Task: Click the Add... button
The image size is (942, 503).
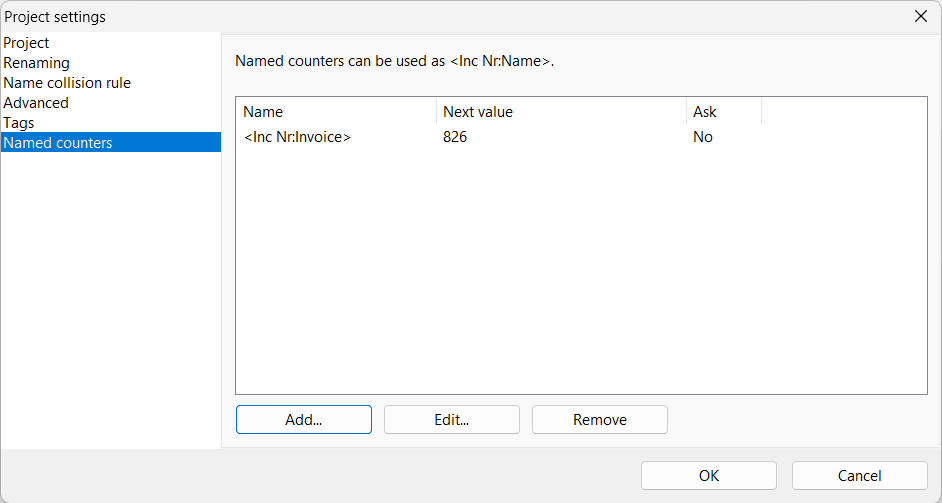Action: 304,419
